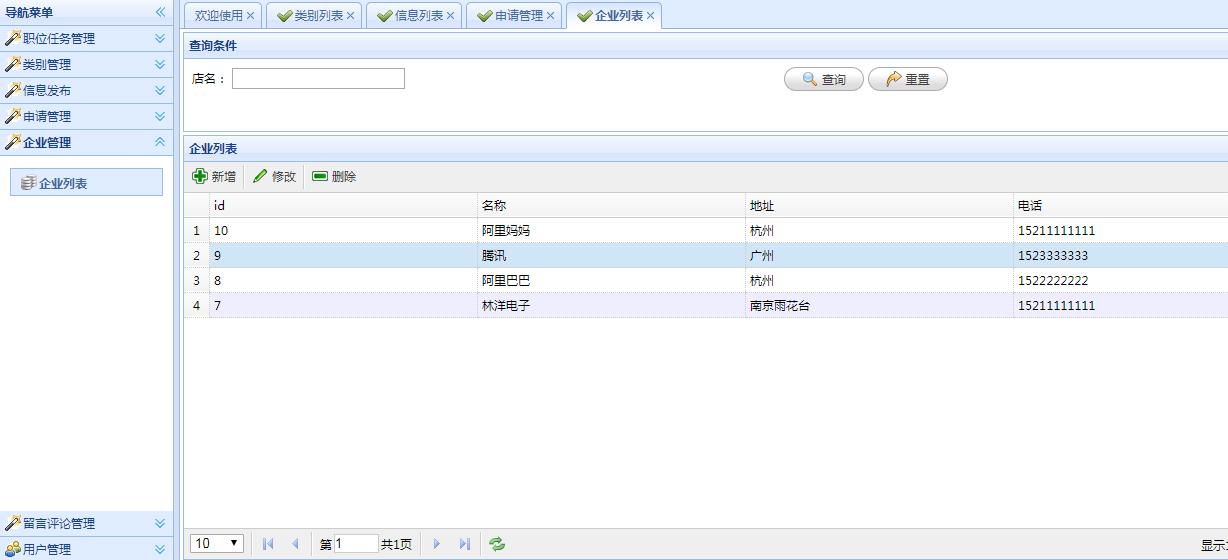Click the 南京雨花台 address cell
This screenshot has width=1228, height=560.
[879, 305]
